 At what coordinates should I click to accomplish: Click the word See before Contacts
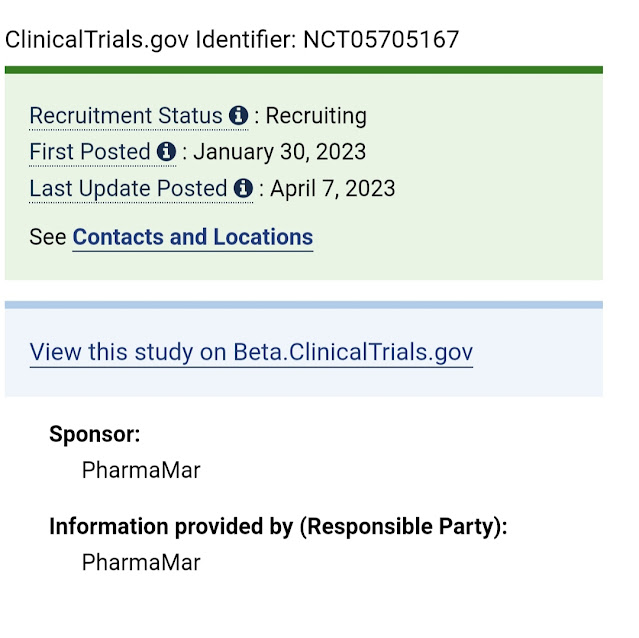click(x=49, y=237)
